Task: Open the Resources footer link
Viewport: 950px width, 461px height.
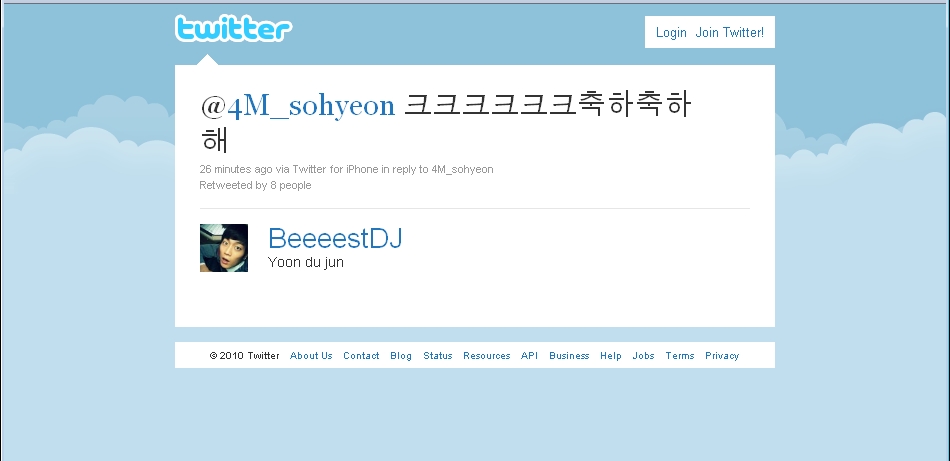Action: pyautogui.click(x=487, y=356)
